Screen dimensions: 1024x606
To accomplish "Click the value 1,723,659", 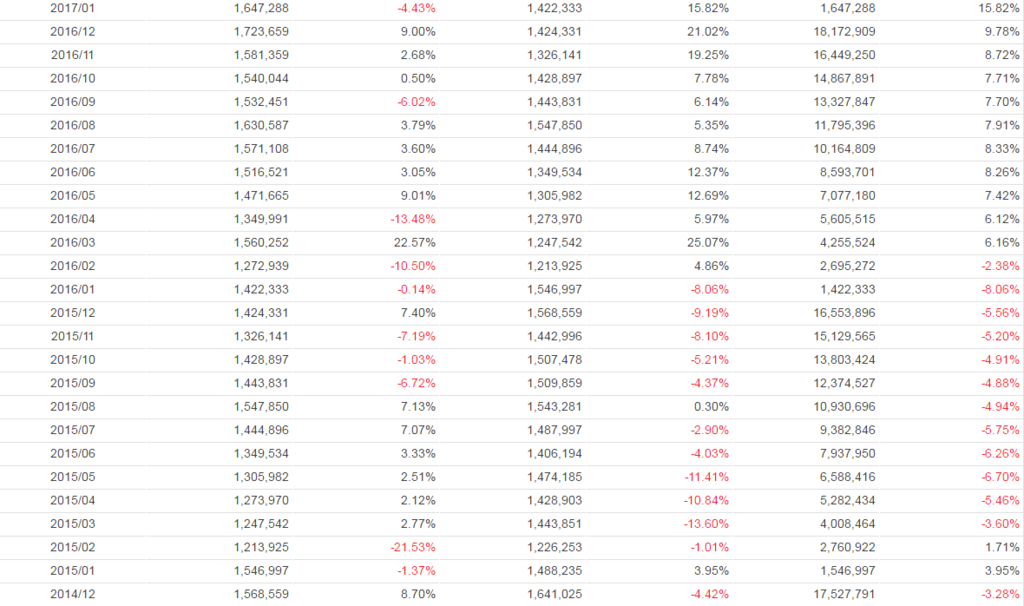I will coord(260,31).
